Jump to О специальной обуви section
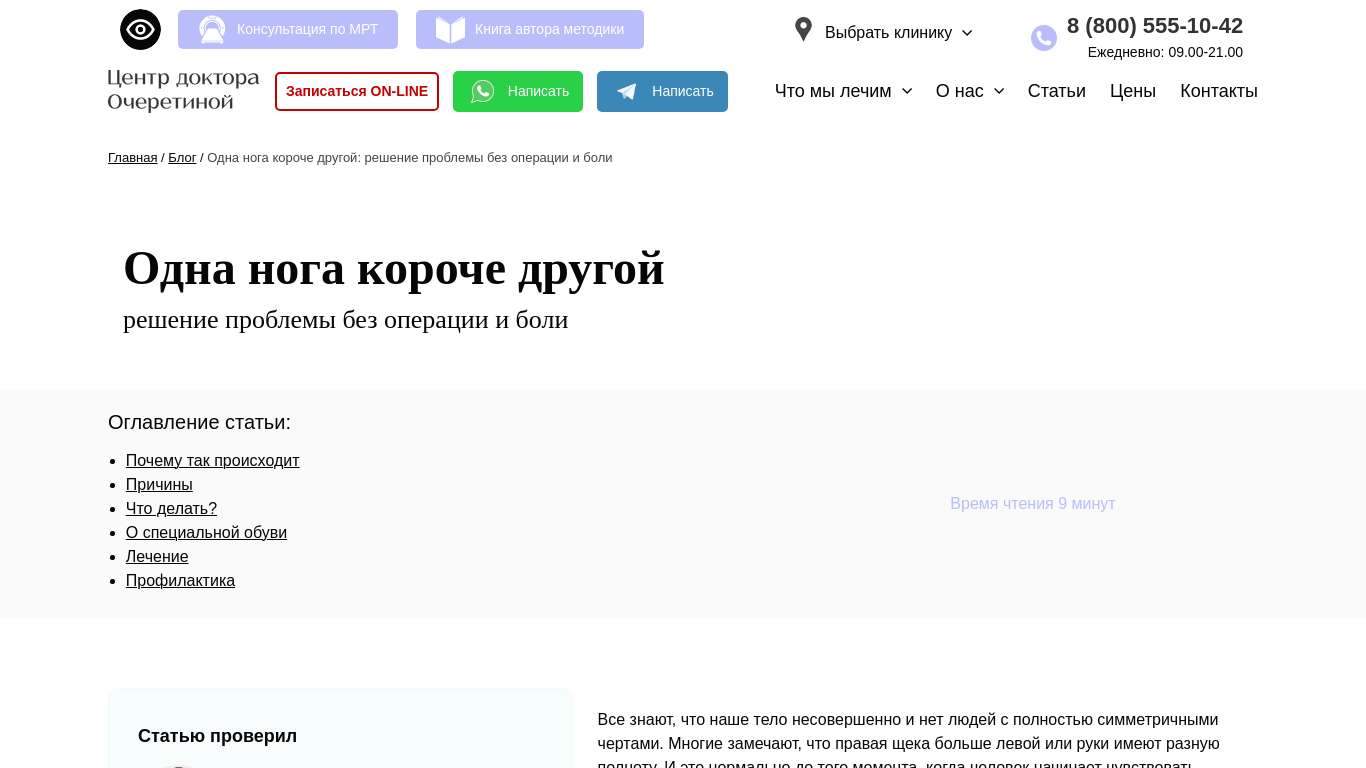The width and height of the screenshot is (1366, 768). tap(206, 533)
